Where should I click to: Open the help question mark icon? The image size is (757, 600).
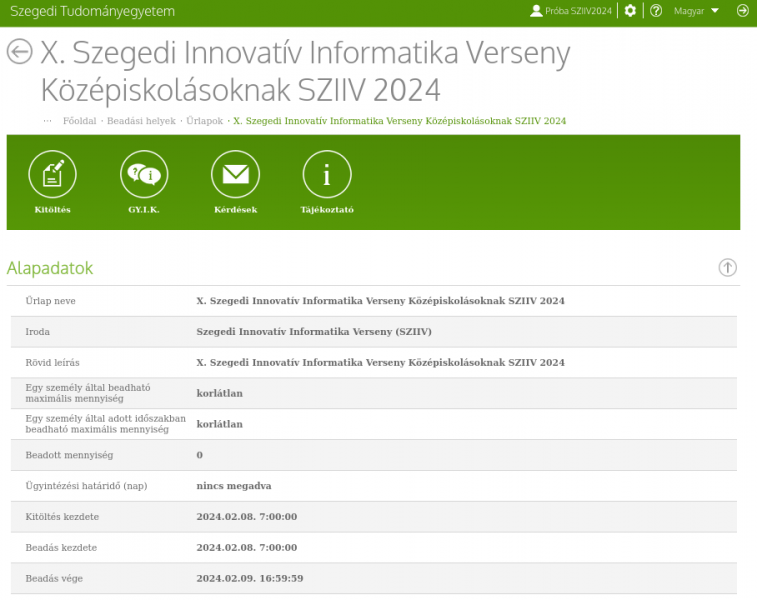(x=656, y=11)
